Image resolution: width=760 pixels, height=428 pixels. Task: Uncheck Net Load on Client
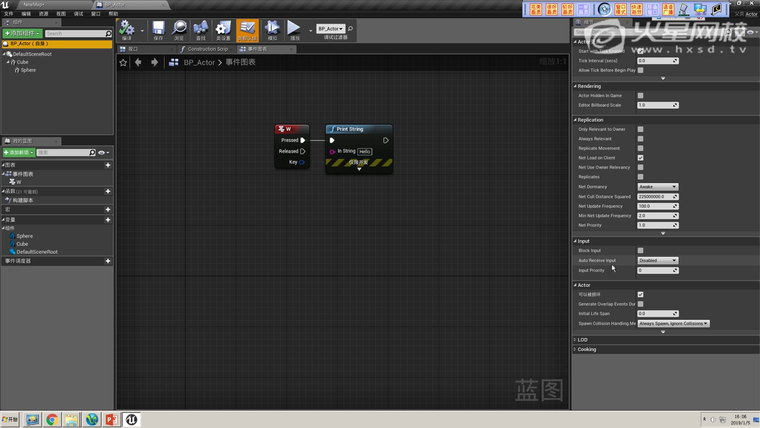pos(640,157)
